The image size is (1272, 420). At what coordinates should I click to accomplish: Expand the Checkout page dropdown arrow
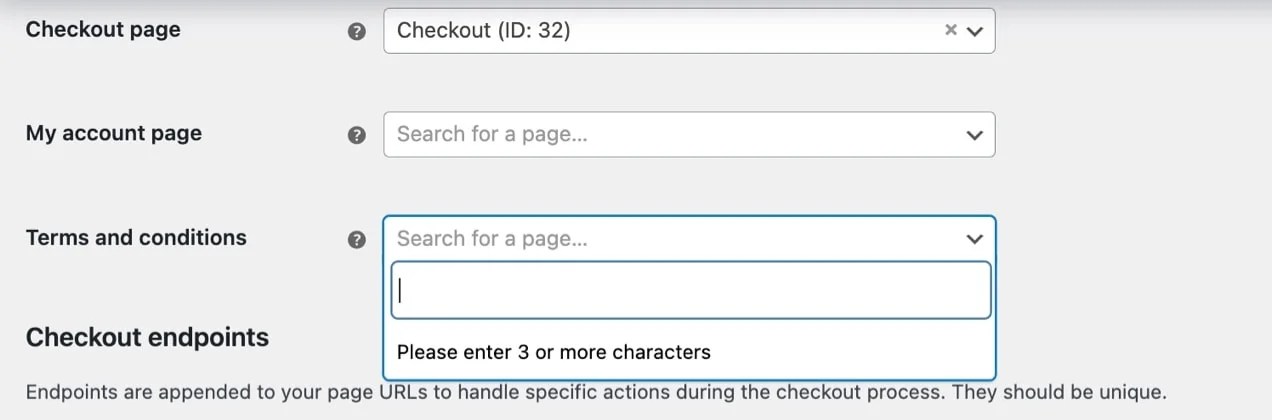(x=976, y=31)
